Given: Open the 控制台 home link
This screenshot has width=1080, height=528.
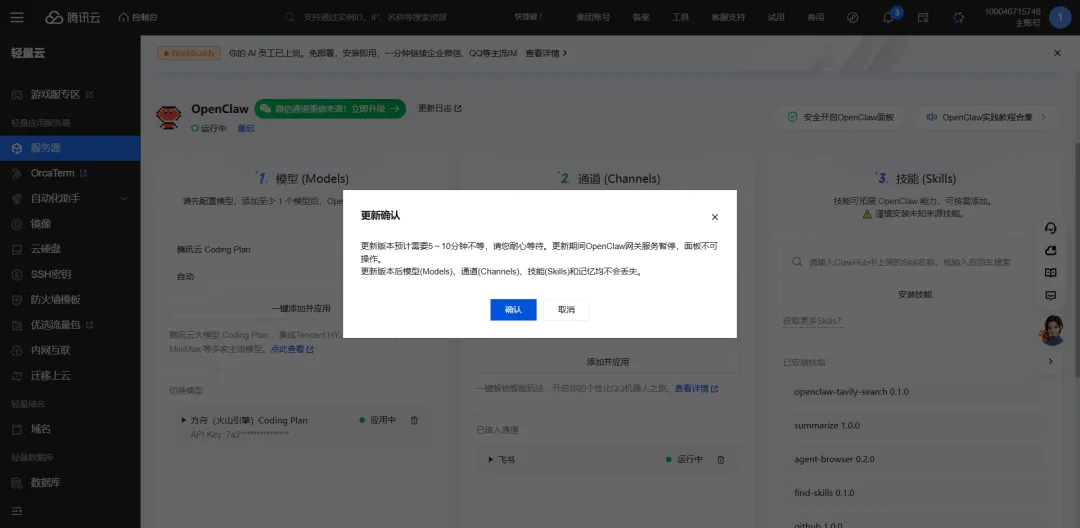Looking at the screenshot, I should pyautogui.click(x=138, y=17).
